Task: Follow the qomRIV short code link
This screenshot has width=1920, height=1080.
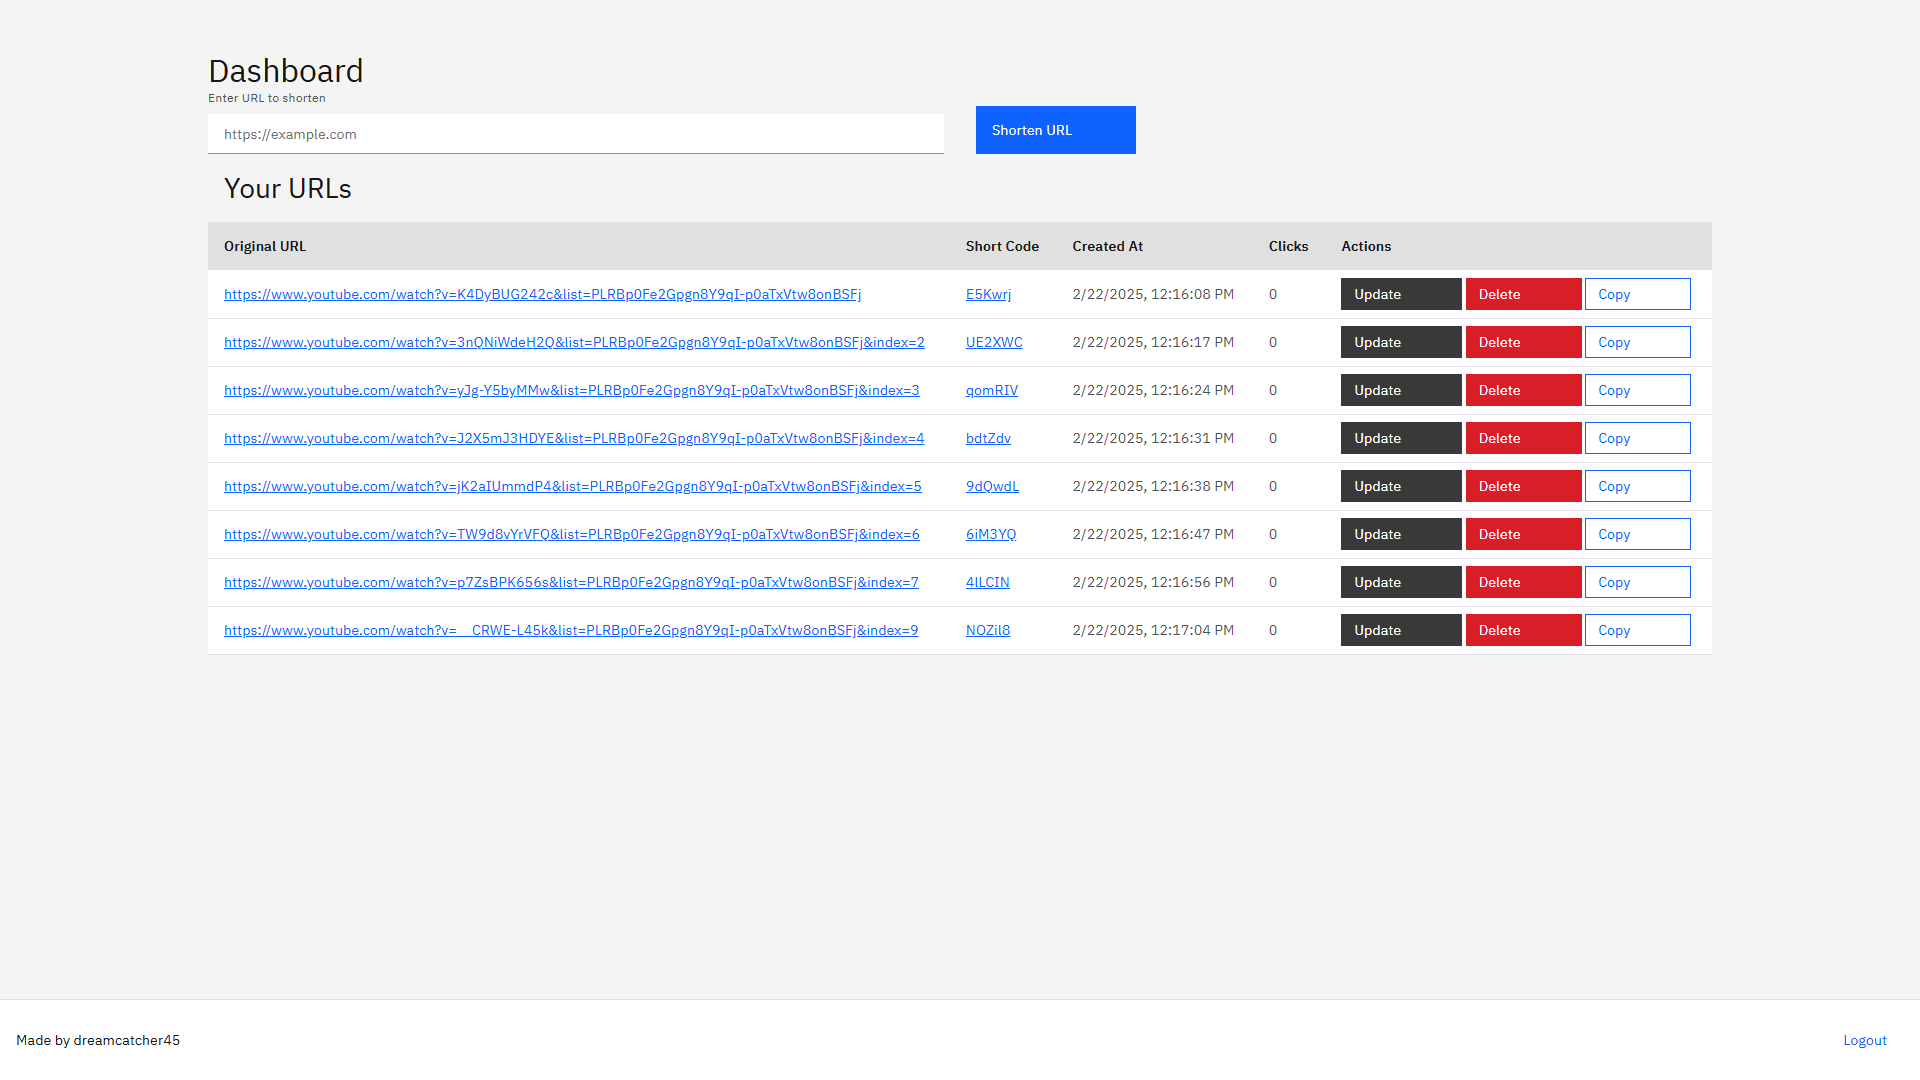Action: click(992, 390)
